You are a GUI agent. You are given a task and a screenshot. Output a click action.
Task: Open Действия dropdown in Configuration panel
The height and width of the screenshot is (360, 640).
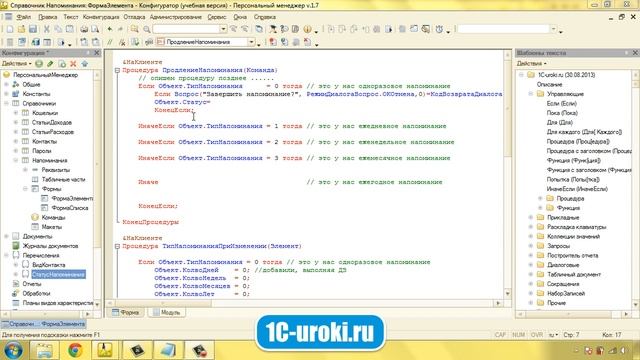(17, 64)
